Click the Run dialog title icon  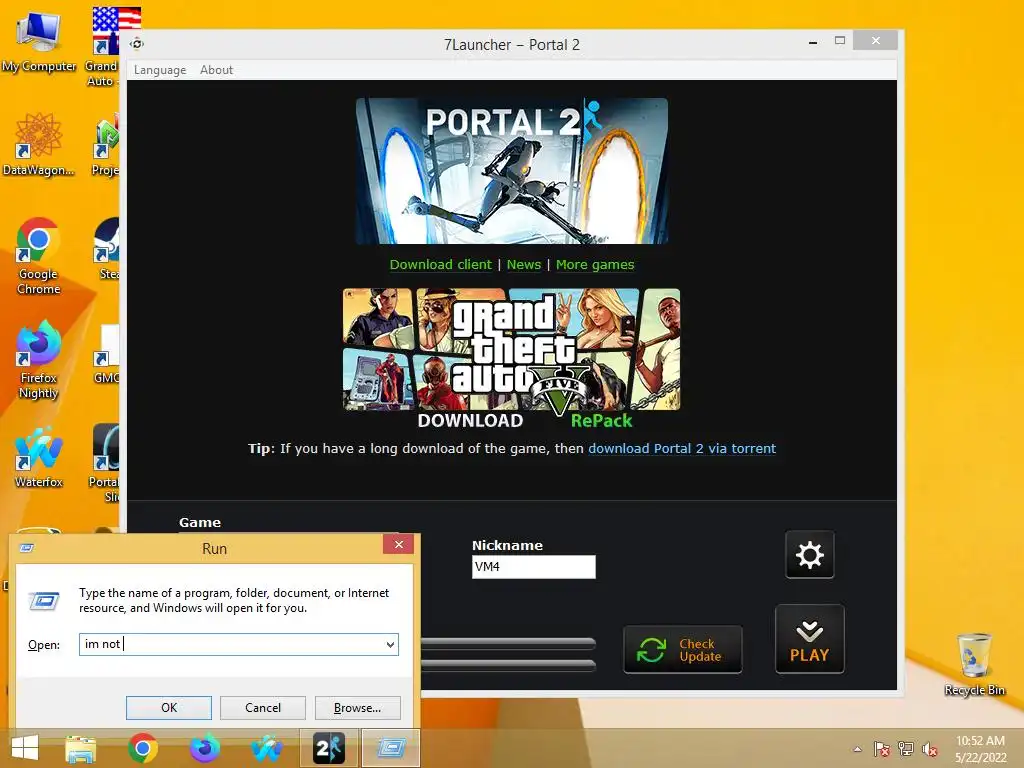point(27,548)
